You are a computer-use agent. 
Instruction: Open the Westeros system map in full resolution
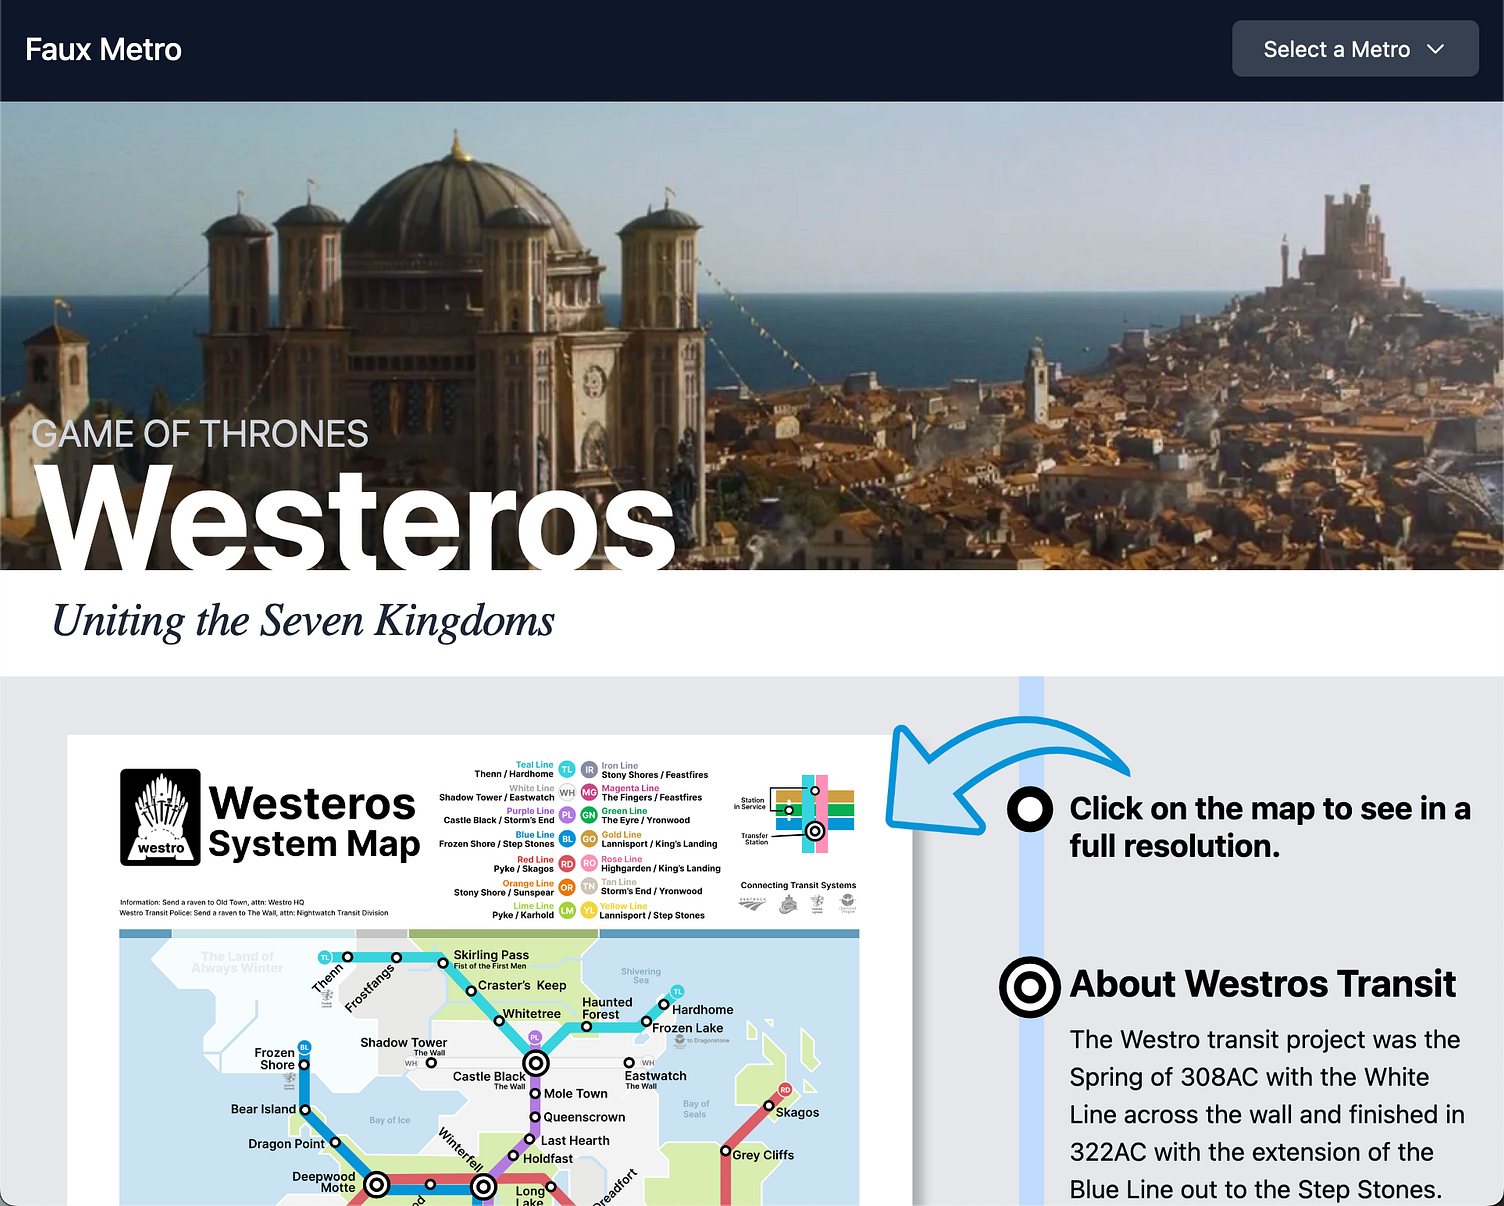tap(489, 970)
